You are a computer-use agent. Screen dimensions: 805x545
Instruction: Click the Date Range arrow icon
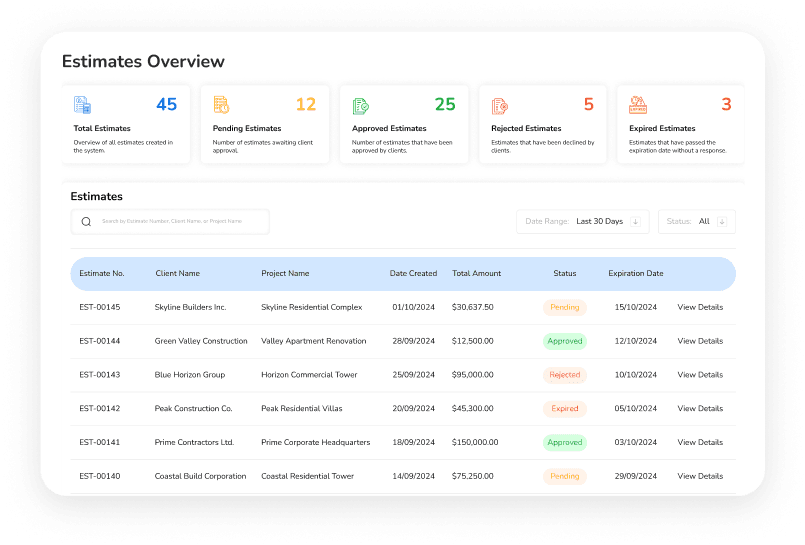(635, 221)
